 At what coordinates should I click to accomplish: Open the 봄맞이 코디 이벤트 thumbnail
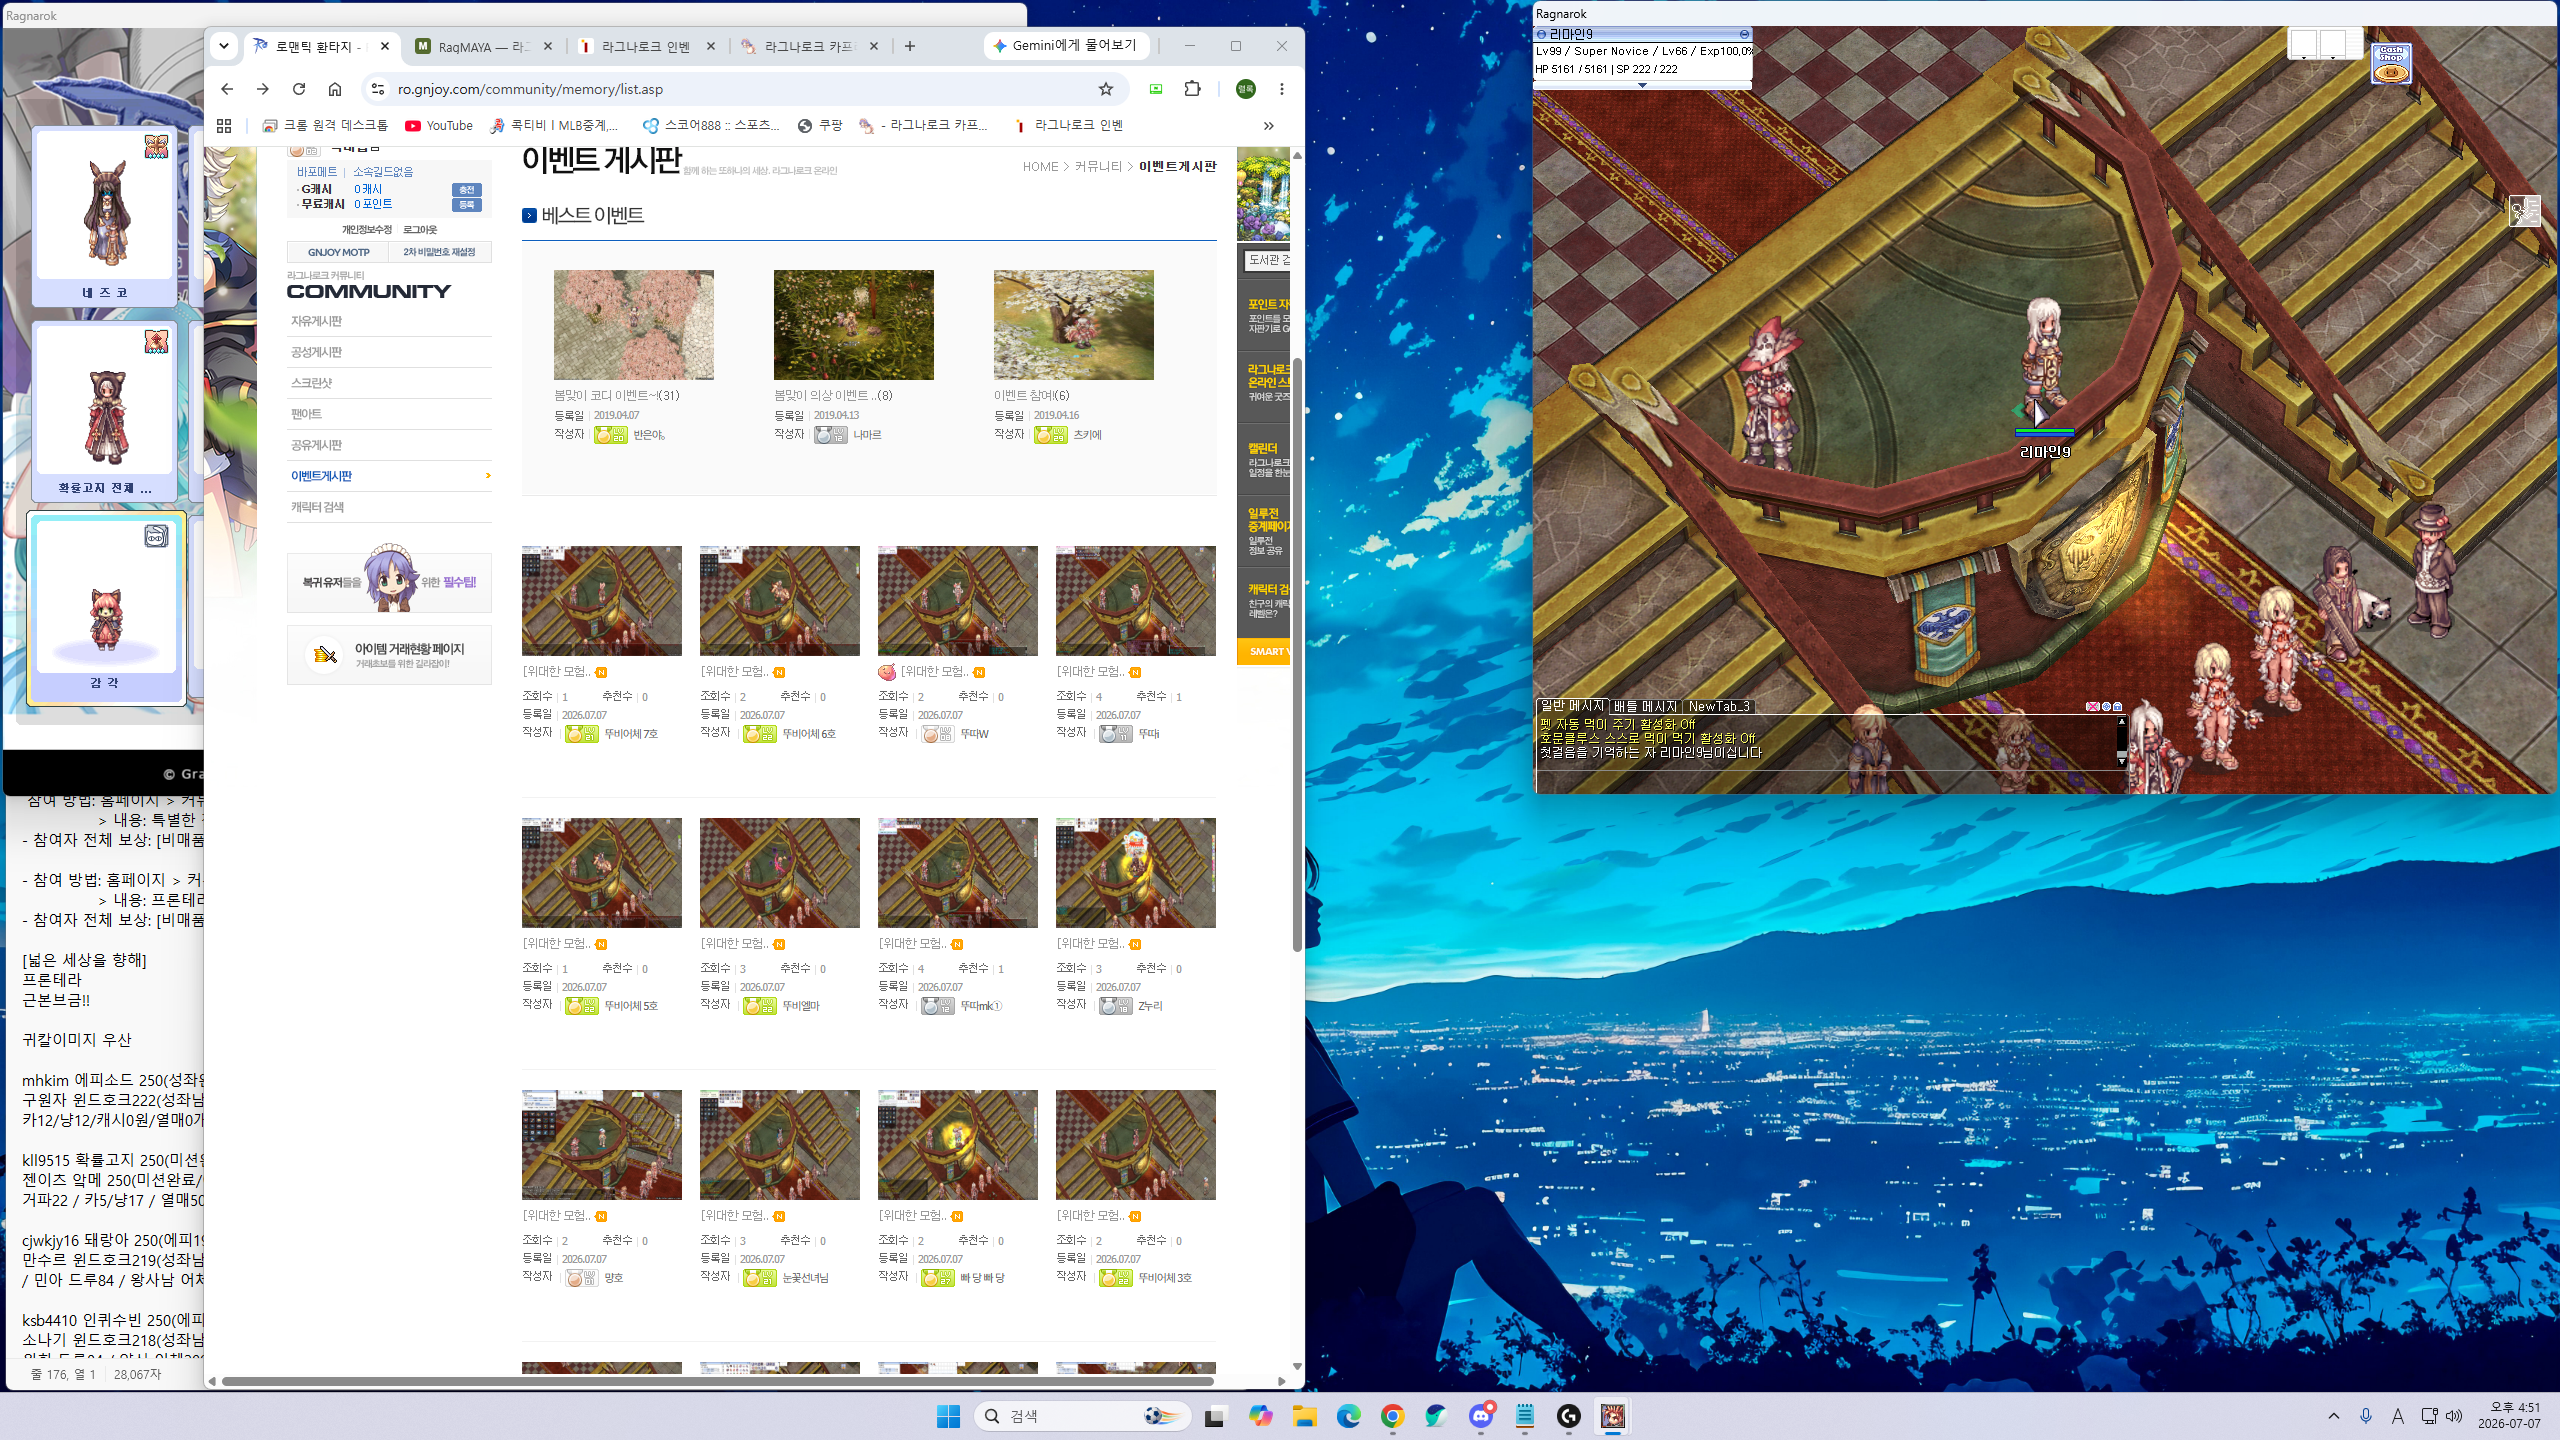[x=634, y=324]
